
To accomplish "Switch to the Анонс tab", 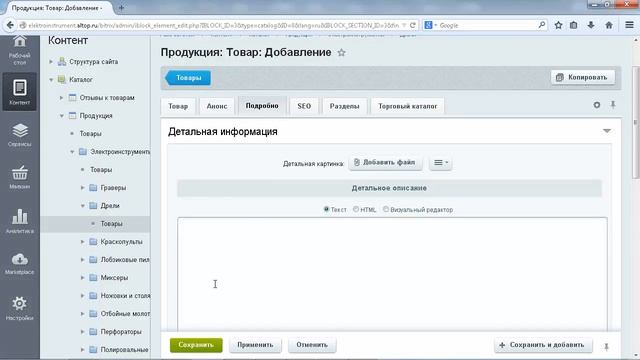I will (217, 106).
